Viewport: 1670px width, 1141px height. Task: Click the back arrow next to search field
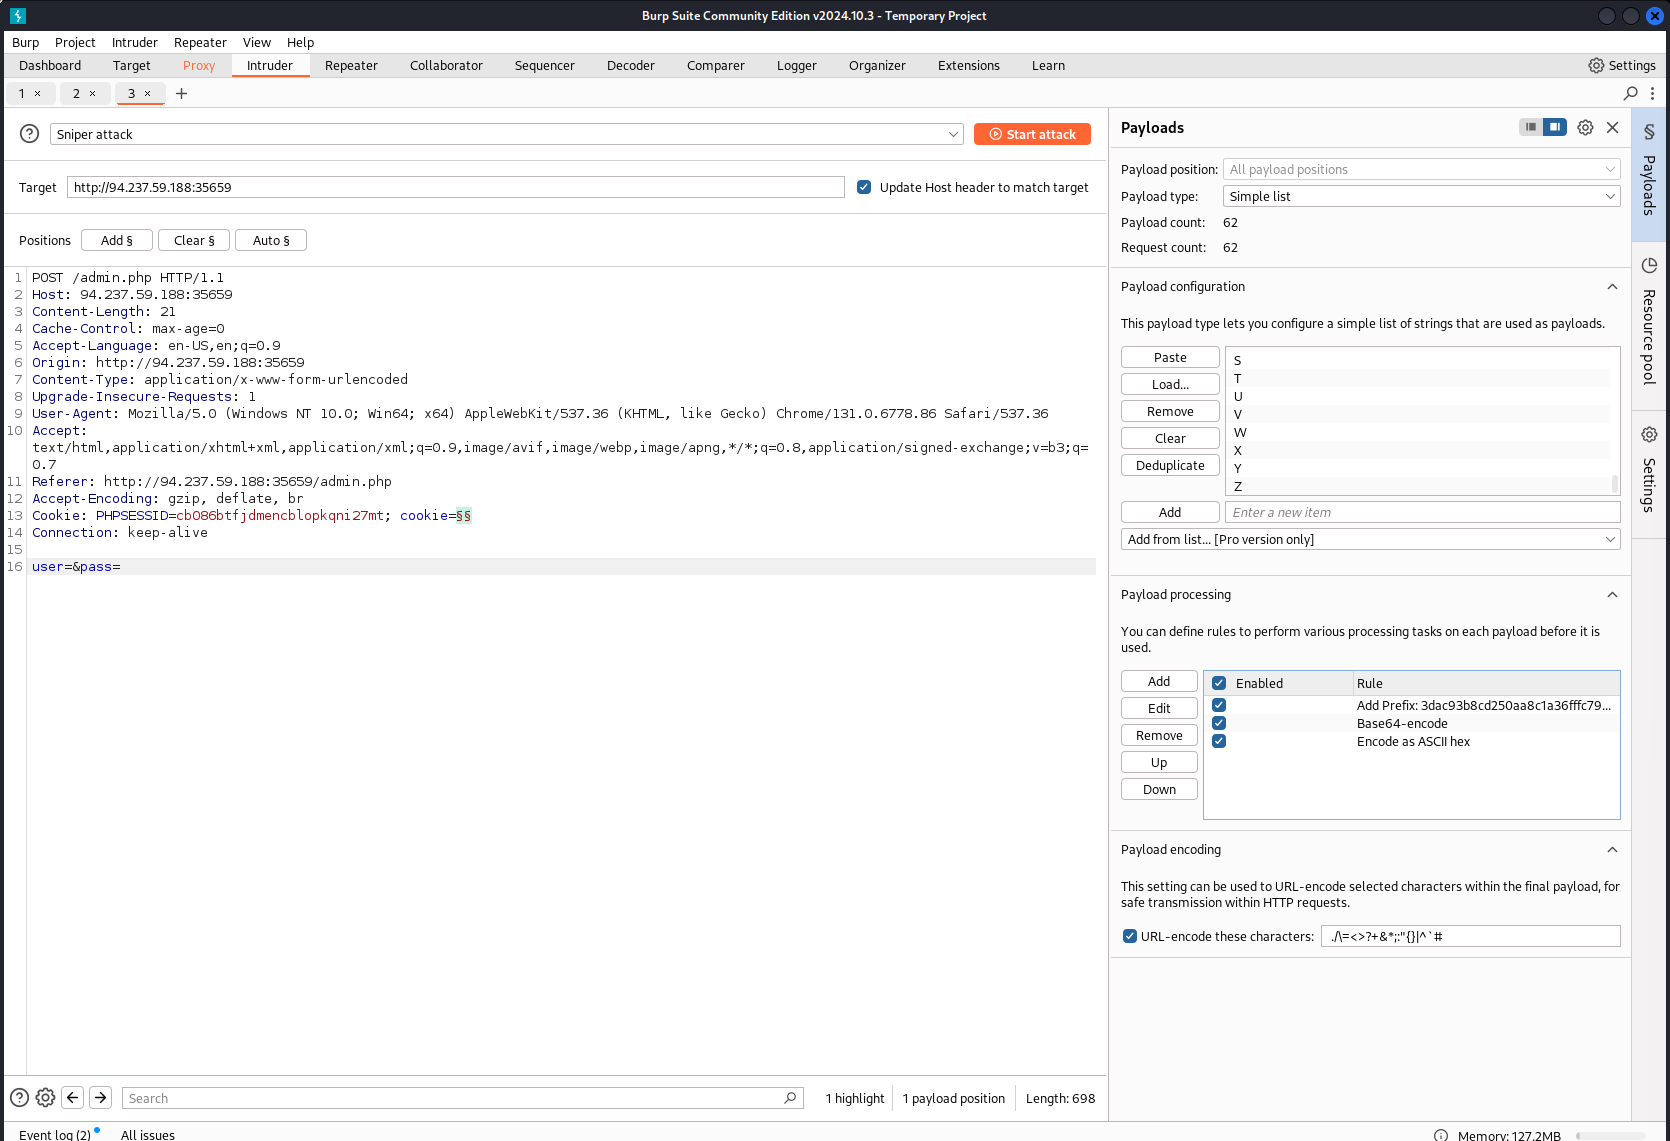73,1098
